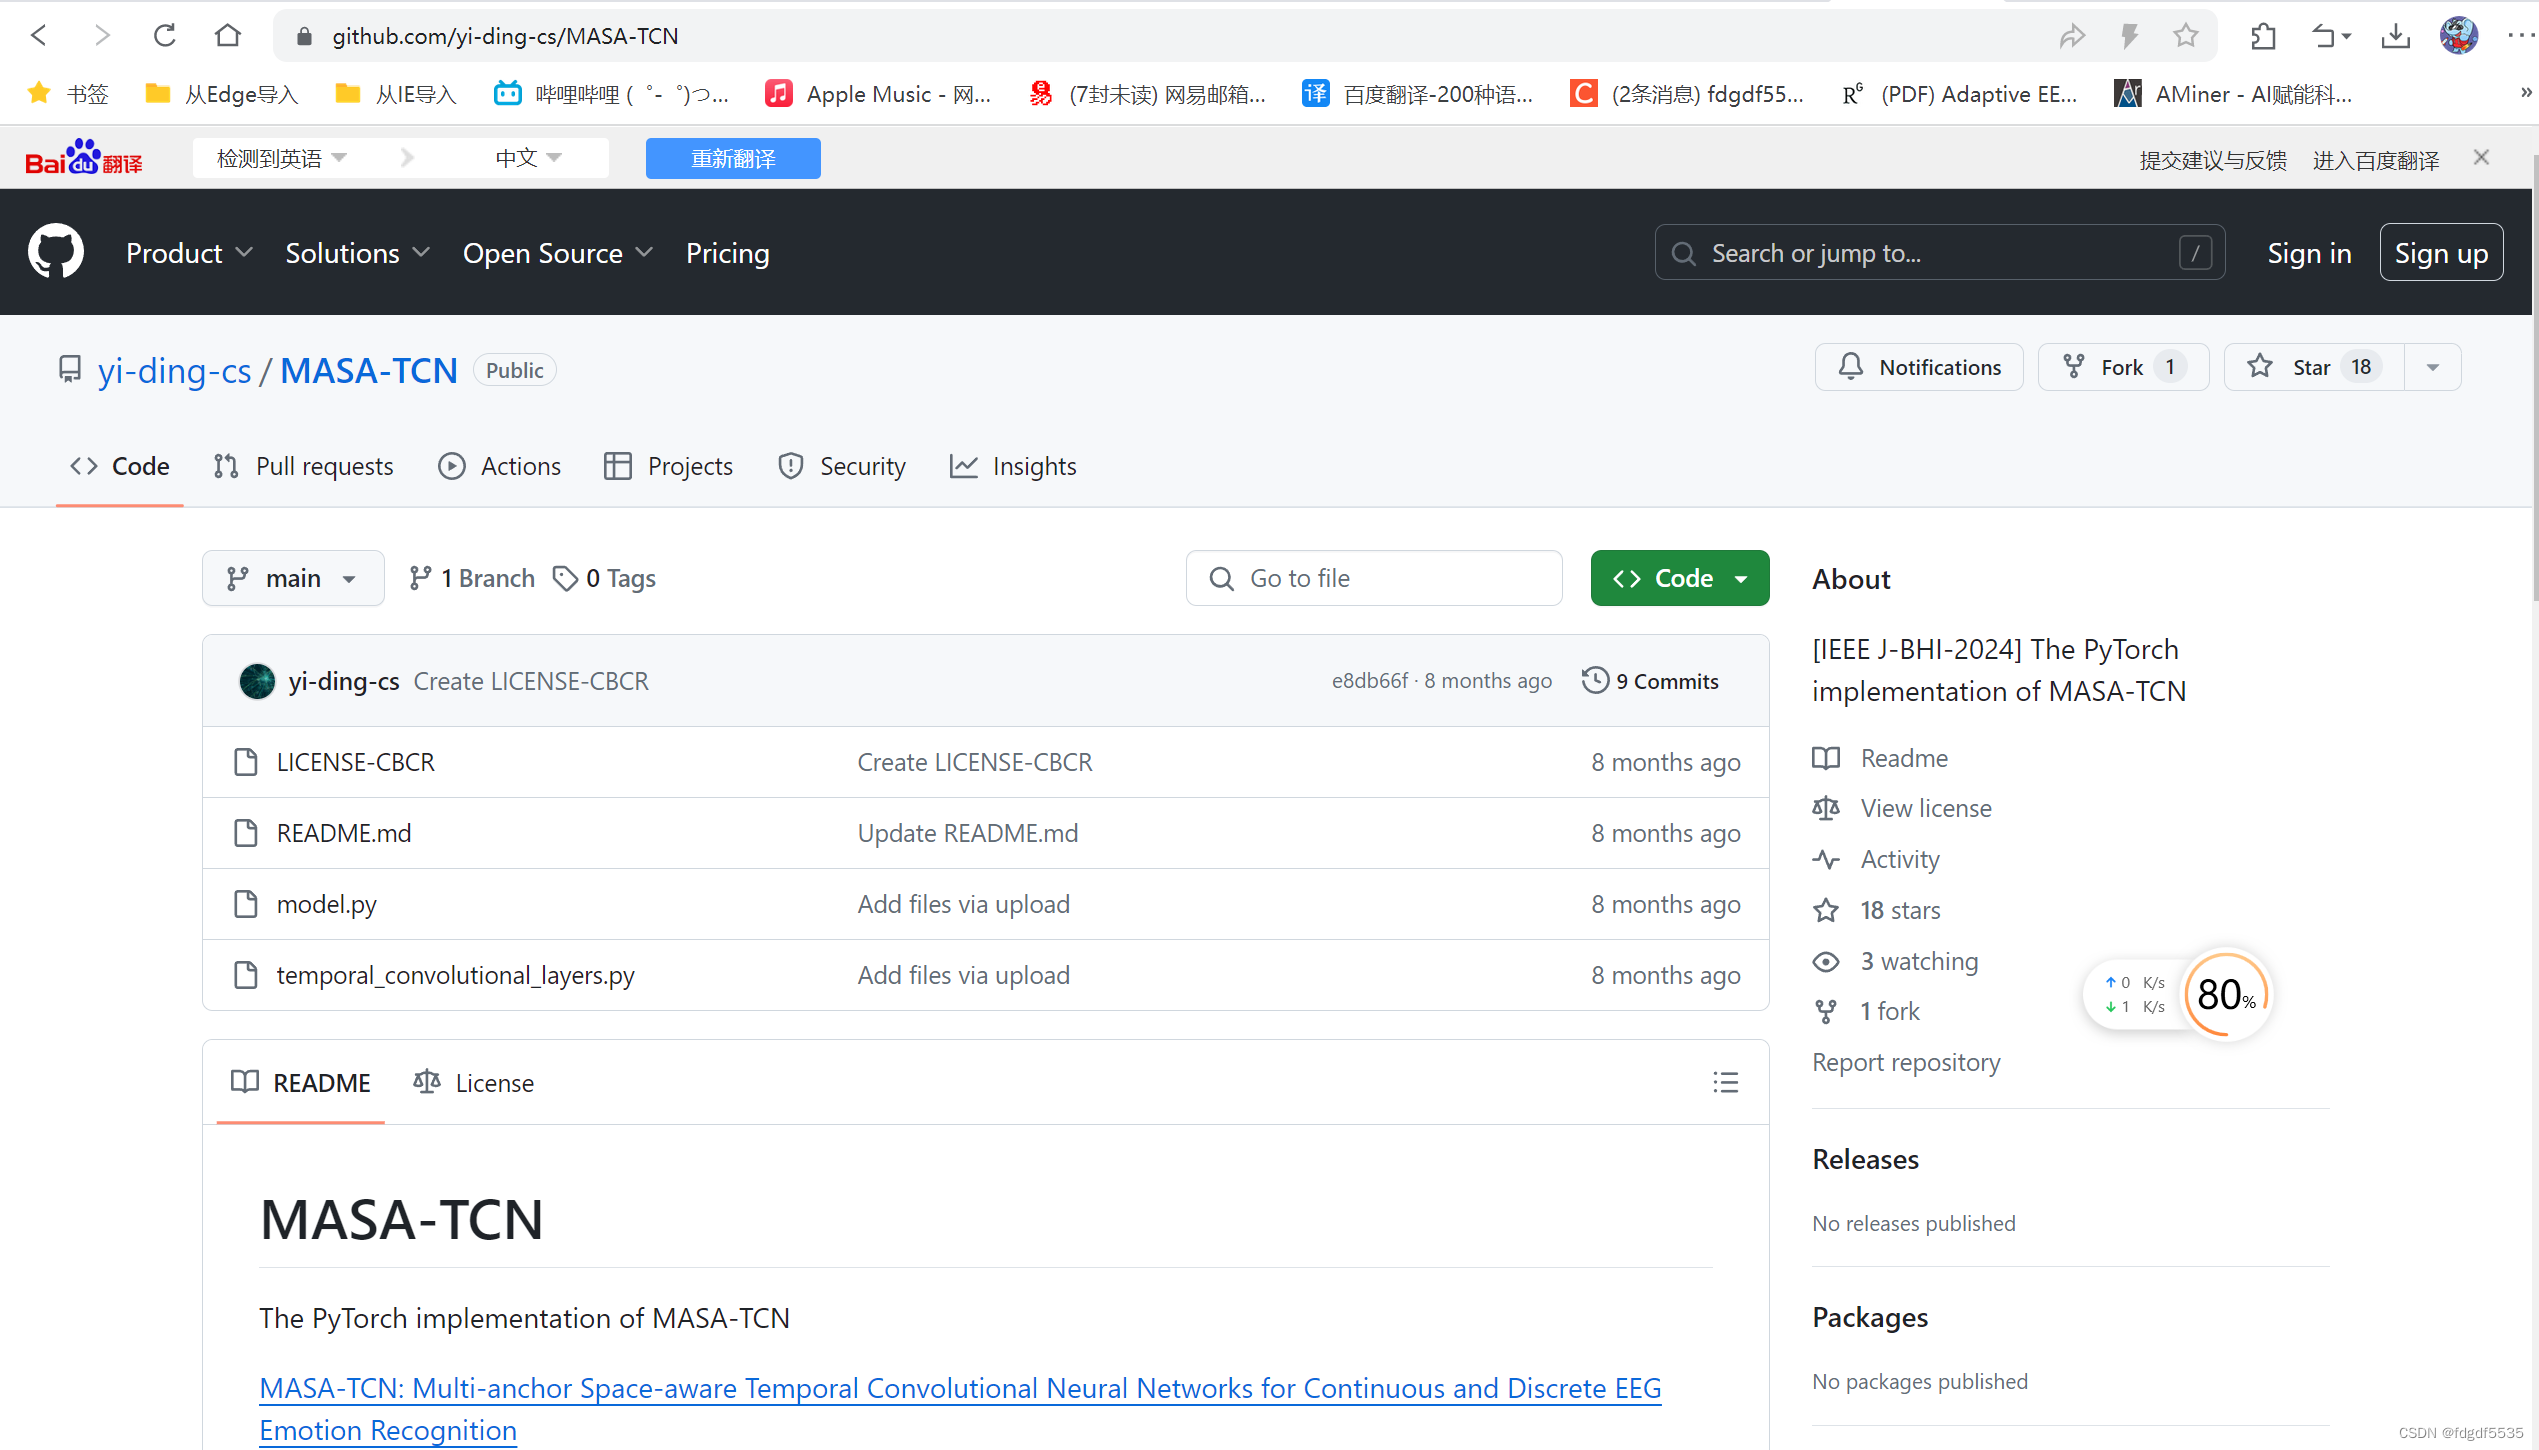Expand the star lists dropdown arrow
2539x1450 pixels.
[x=2433, y=367]
